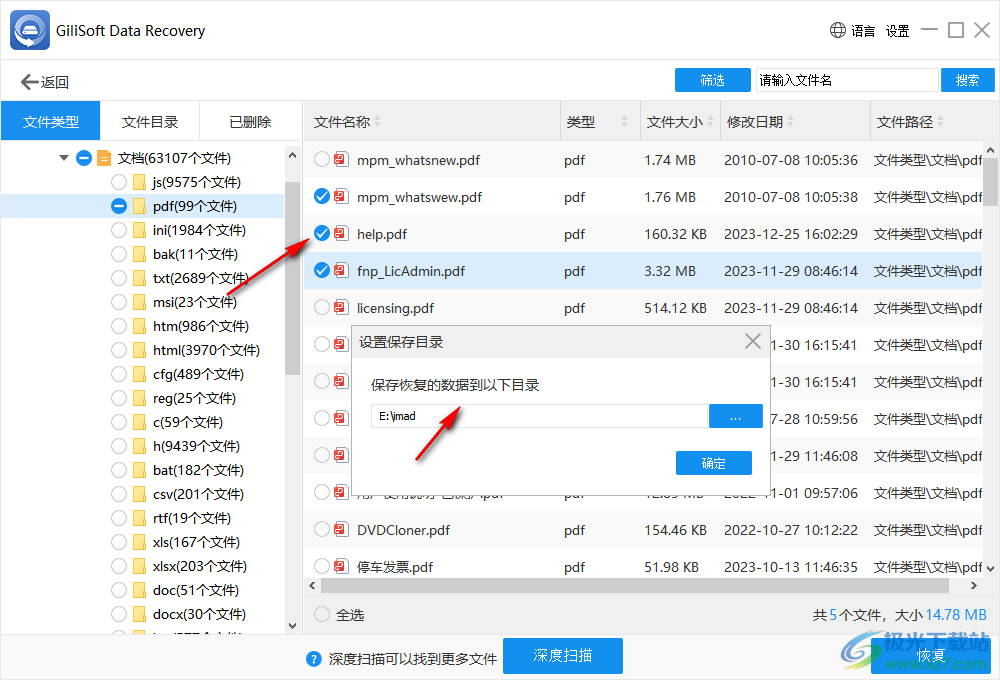
Task: Click the language globe icon
Action: (837, 30)
